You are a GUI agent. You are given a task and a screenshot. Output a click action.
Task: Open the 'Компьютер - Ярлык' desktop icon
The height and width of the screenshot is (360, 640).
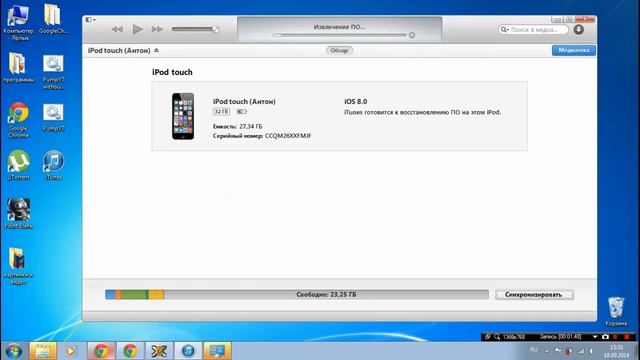[x=18, y=23]
